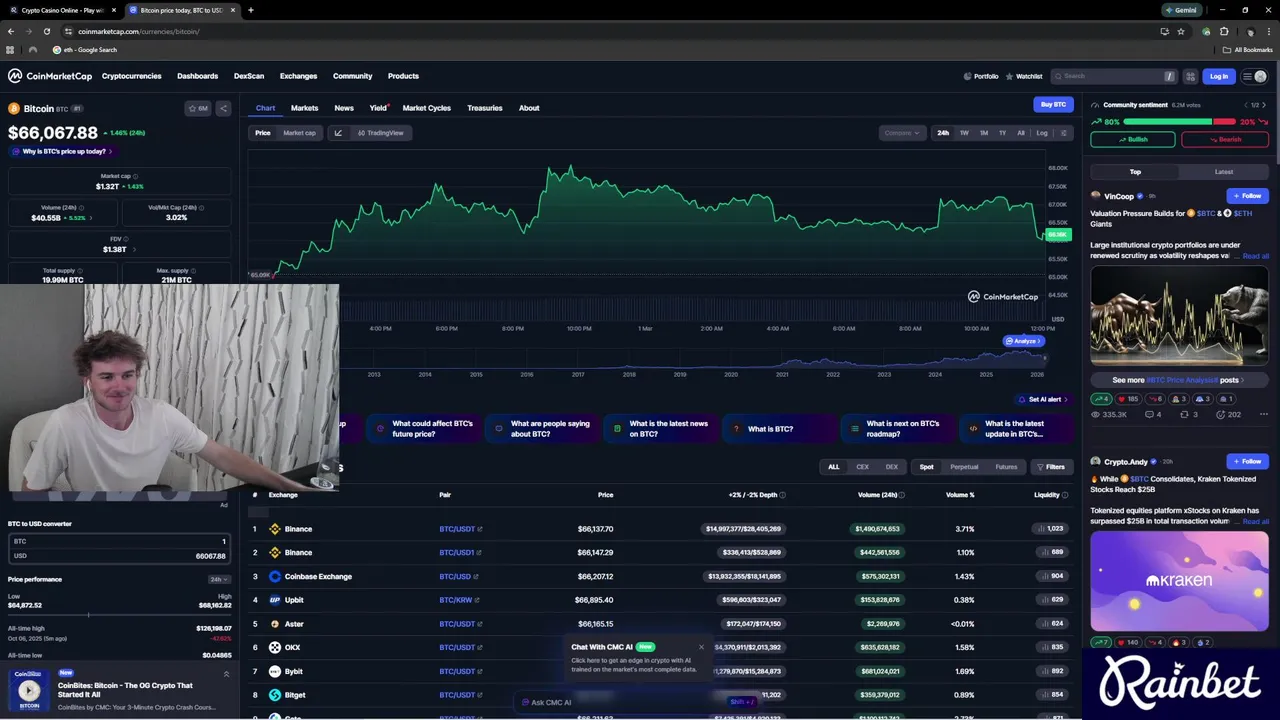This screenshot has width=1280, height=720.
Task: Switch to the Treasuries tab
Action: [484, 108]
